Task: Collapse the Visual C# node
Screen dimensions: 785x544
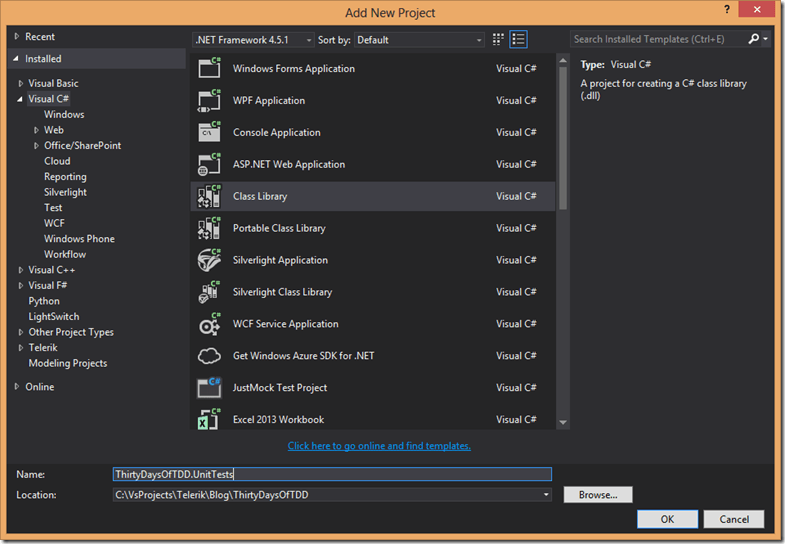Action: pyautogui.click(x=20, y=99)
